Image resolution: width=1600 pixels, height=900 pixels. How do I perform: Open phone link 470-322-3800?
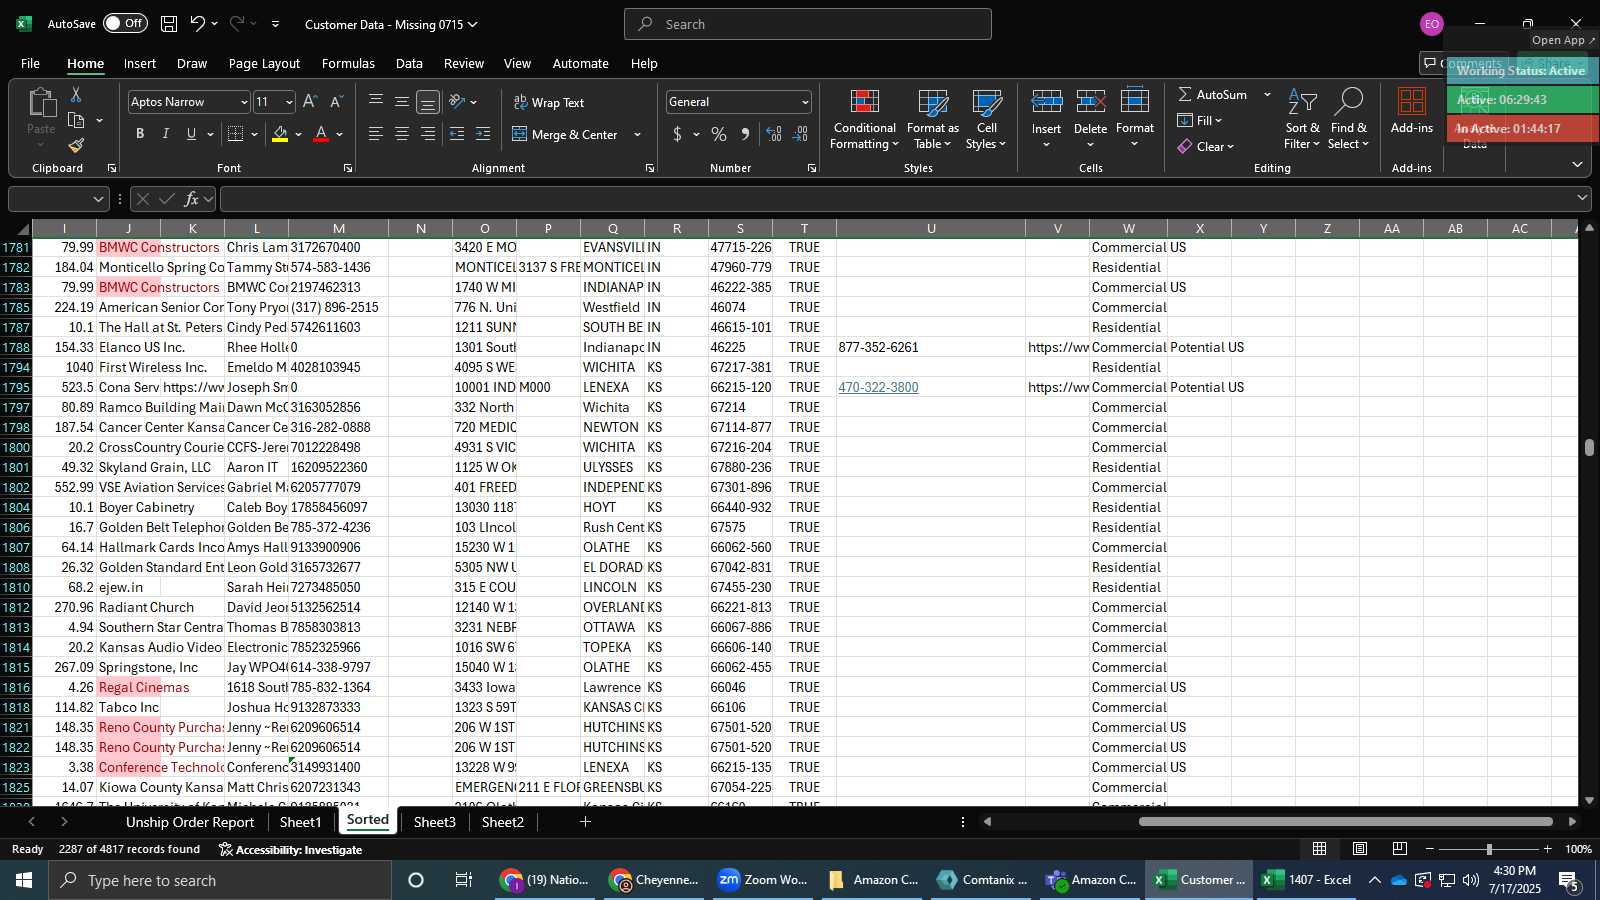pos(878,387)
